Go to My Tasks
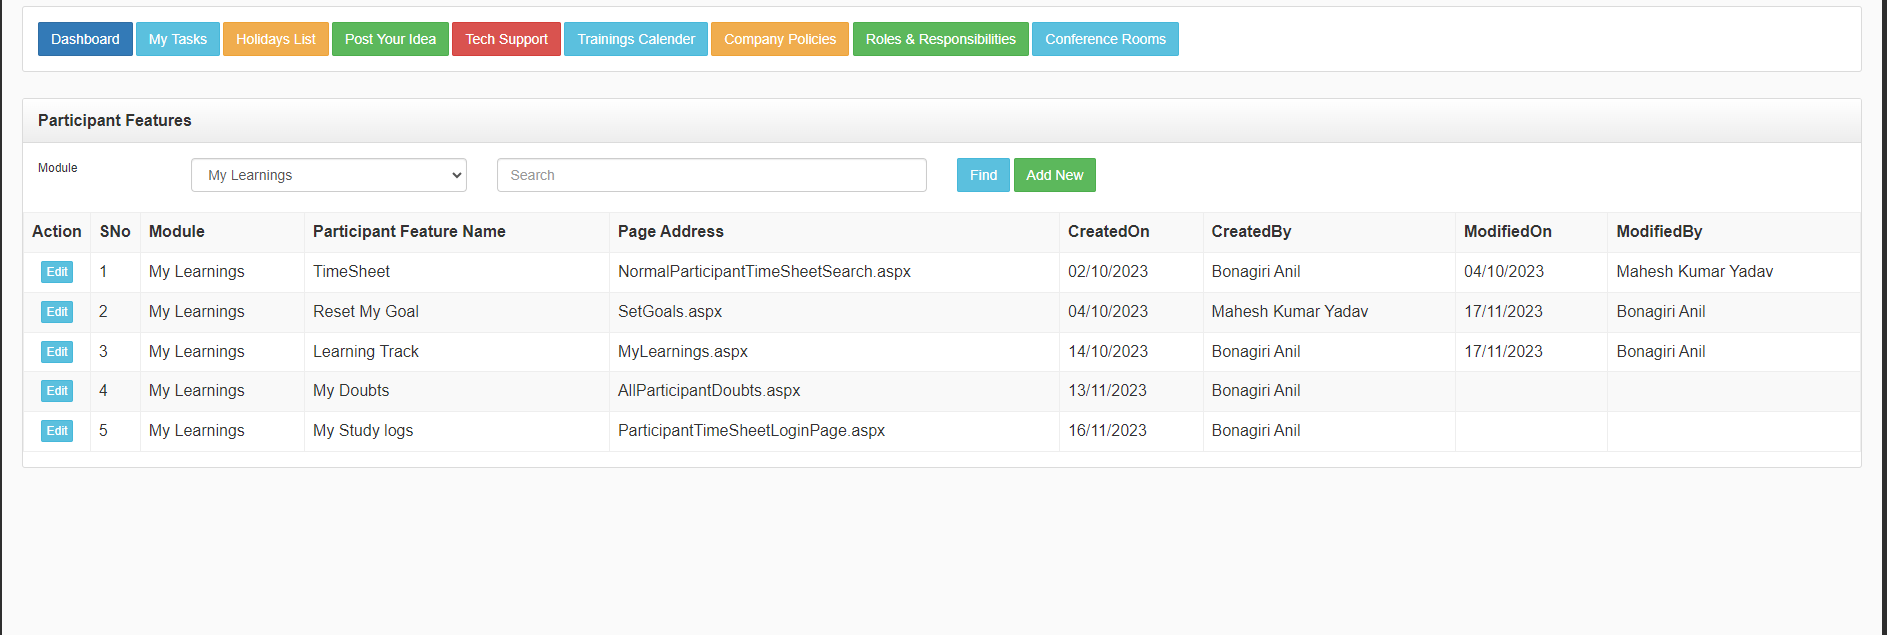This screenshot has height=635, width=1887. 177,39
